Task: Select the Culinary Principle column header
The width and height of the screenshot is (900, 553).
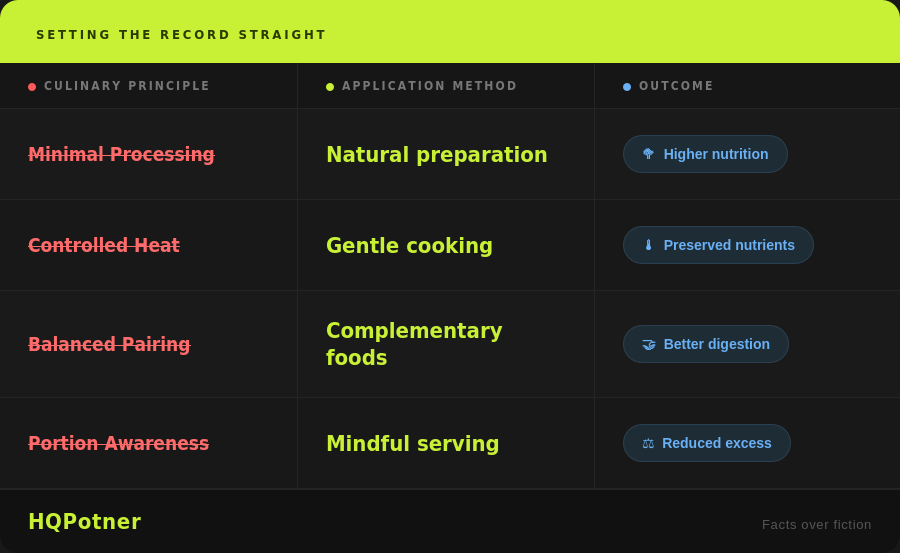Action: (127, 86)
